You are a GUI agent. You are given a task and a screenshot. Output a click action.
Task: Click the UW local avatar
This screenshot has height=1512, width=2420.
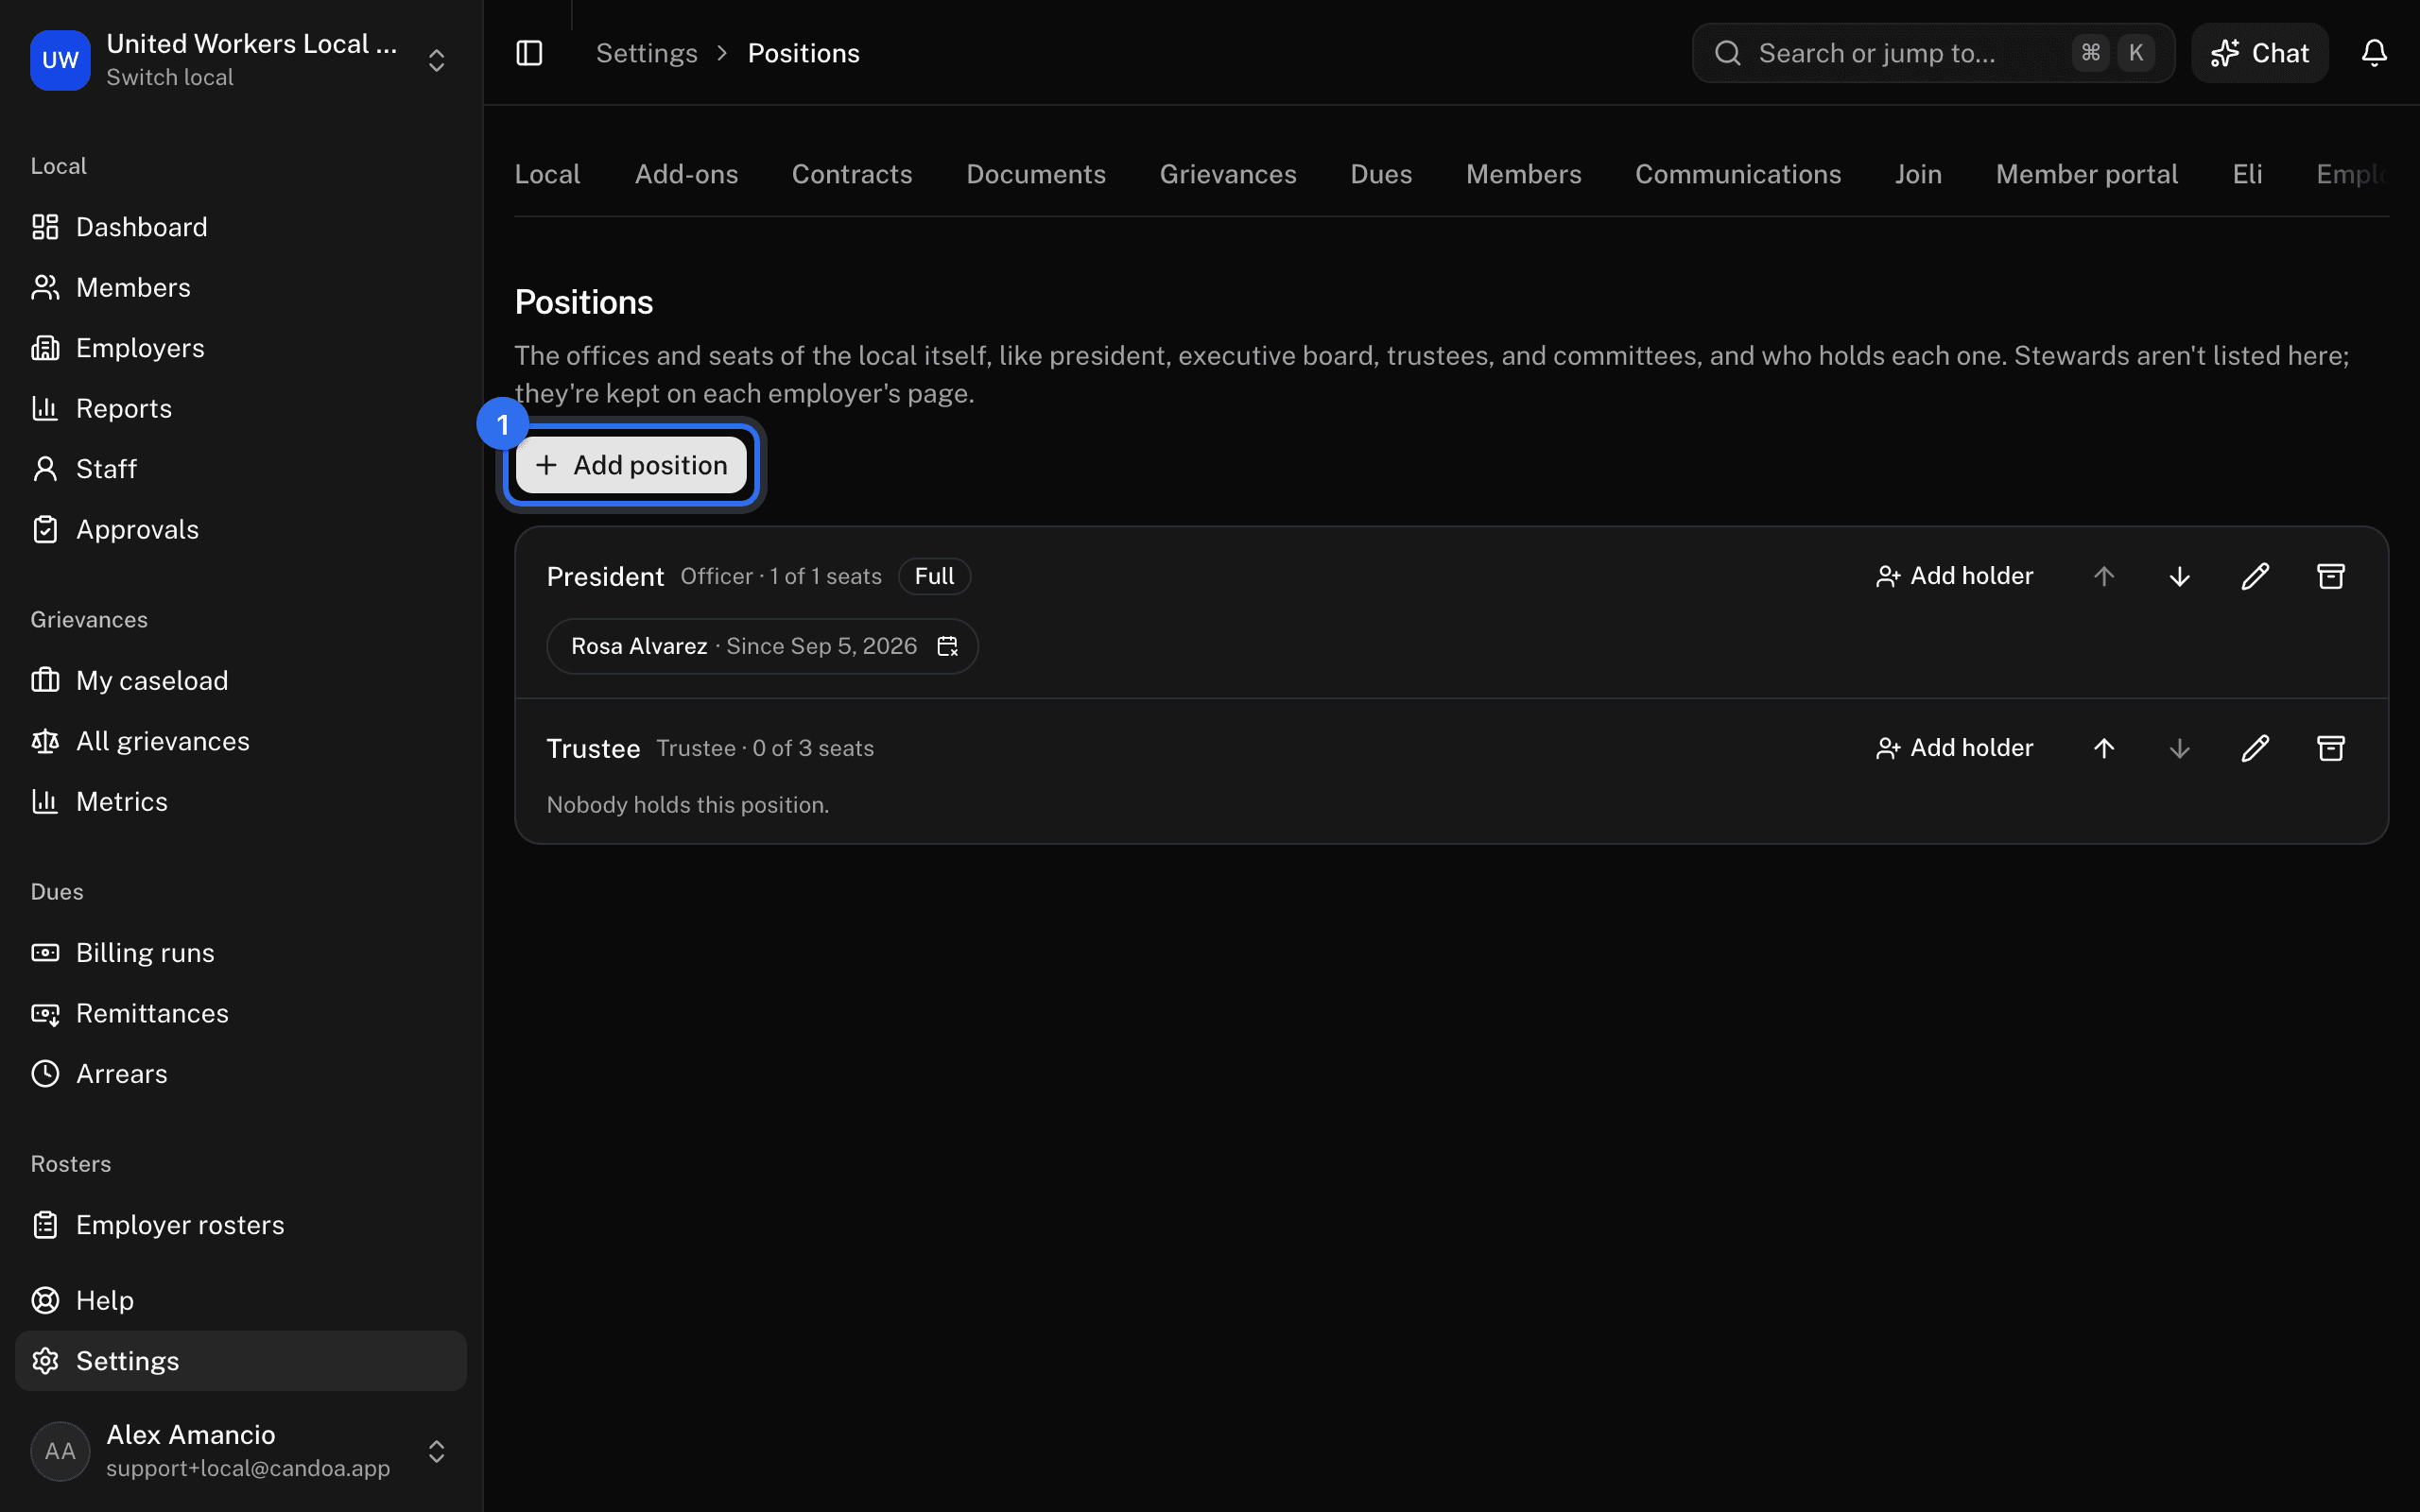(x=60, y=60)
